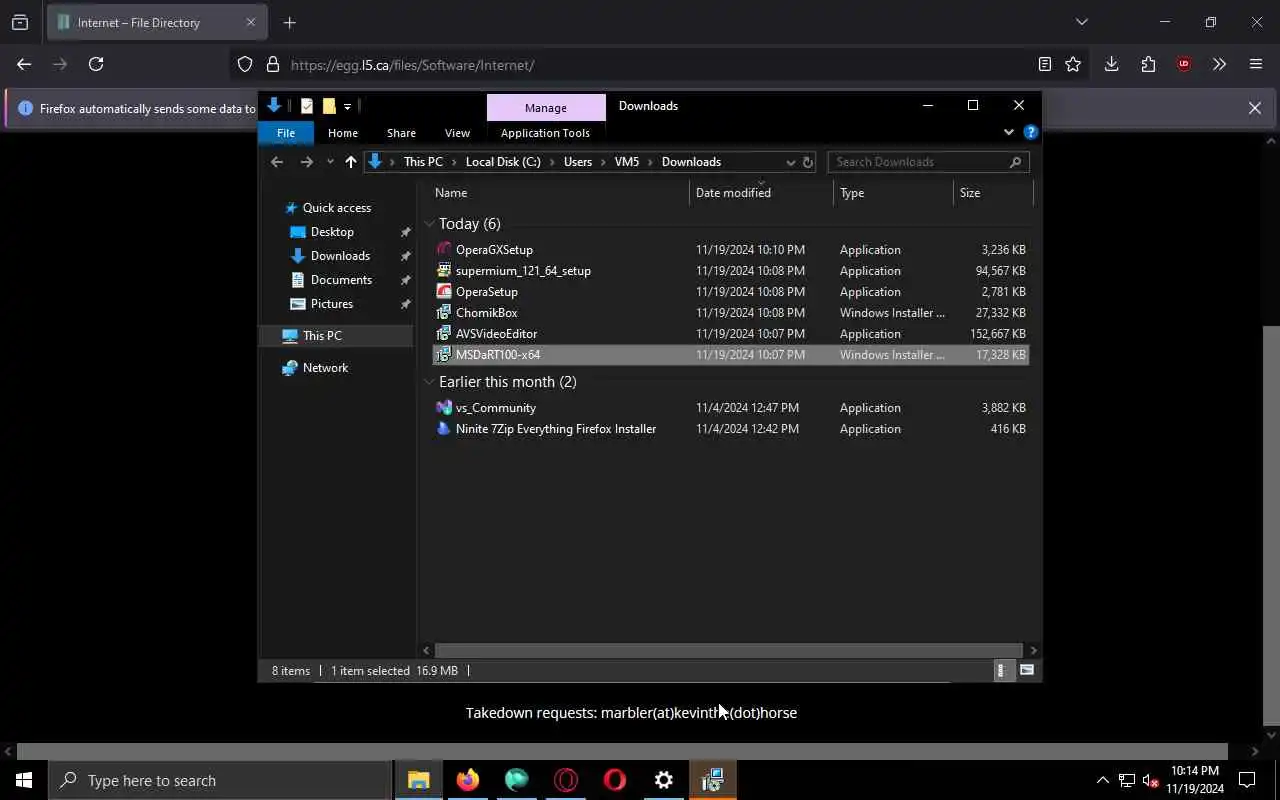Select Network in navigation pane
1280x800 pixels.
pos(325,368)
